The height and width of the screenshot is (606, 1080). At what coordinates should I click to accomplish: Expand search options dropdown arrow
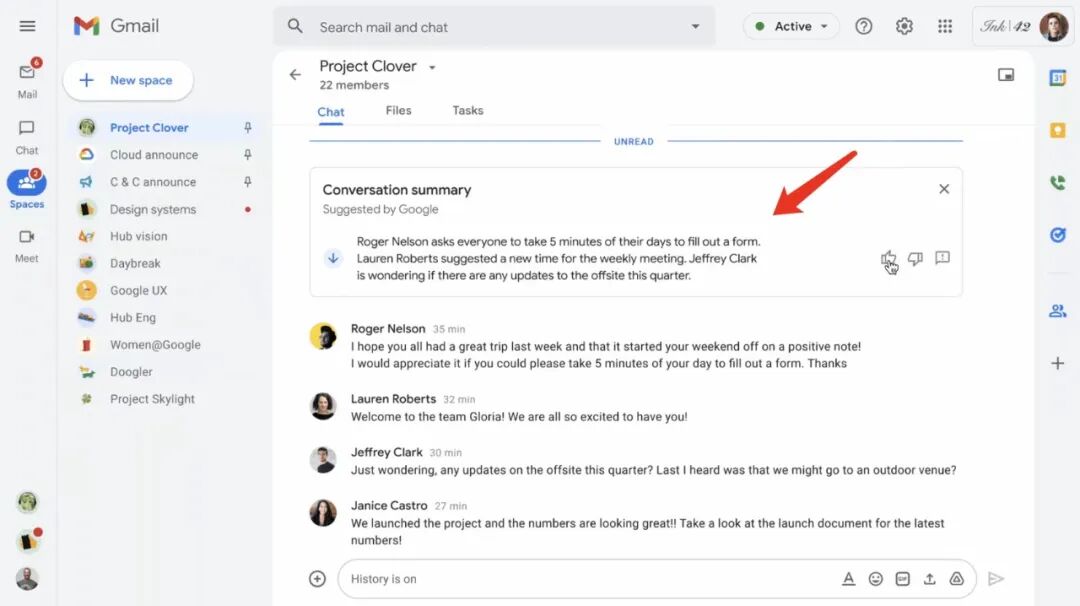click(x=696, y=26)
